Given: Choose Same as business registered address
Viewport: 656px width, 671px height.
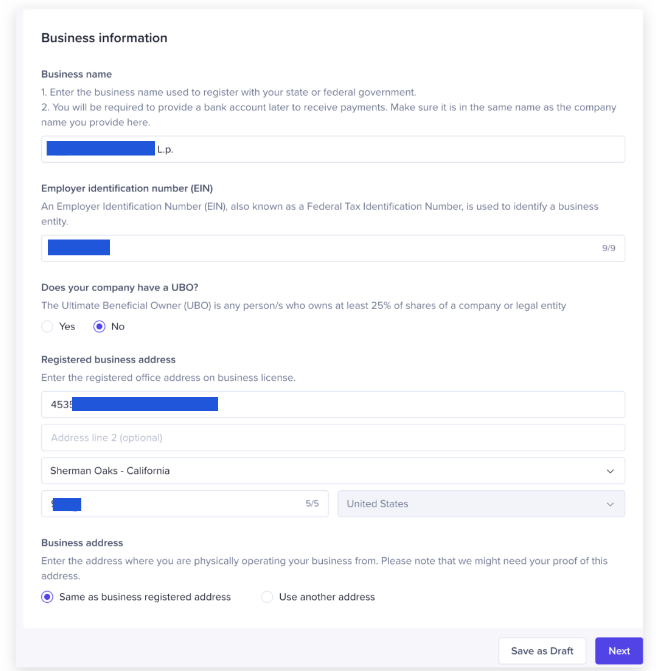Looking at the screenshot, I should [48, 597].
